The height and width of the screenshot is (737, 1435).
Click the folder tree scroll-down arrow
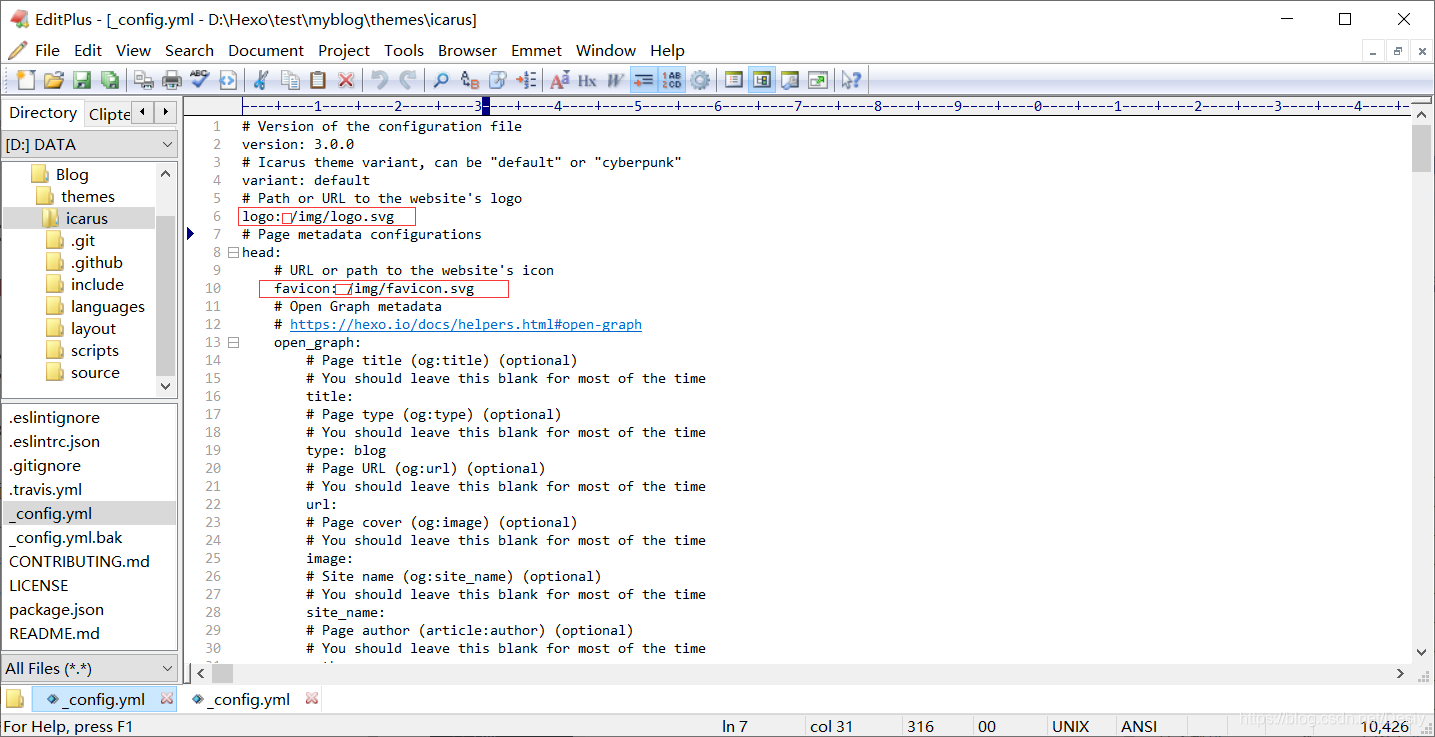[x=166, y=385]
